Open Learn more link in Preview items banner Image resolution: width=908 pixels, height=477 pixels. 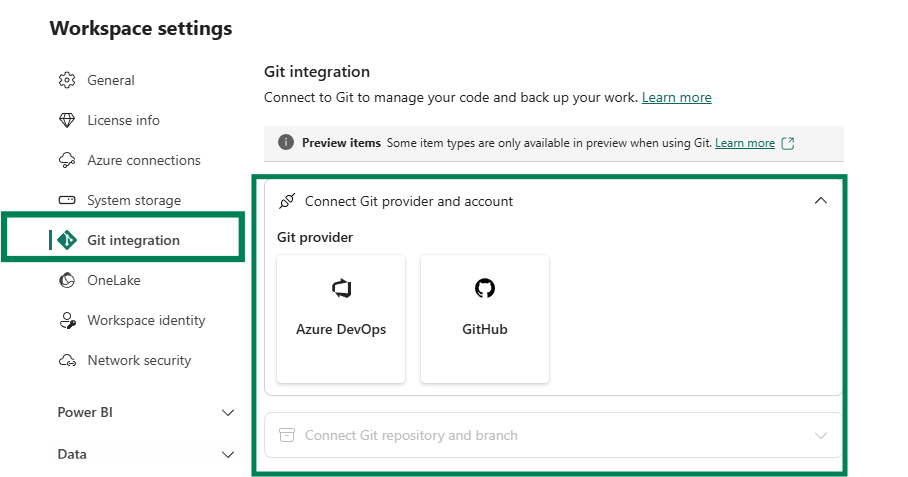(745, 143)
